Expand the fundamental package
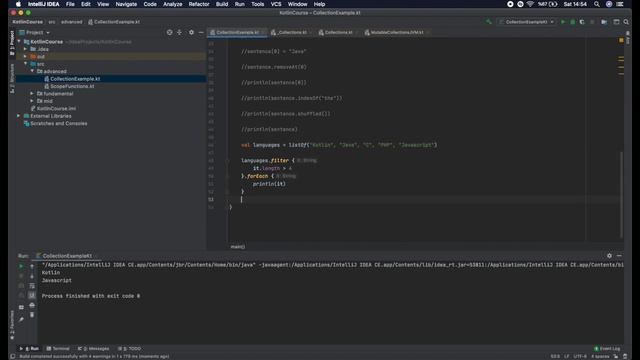 coord(32,93)
